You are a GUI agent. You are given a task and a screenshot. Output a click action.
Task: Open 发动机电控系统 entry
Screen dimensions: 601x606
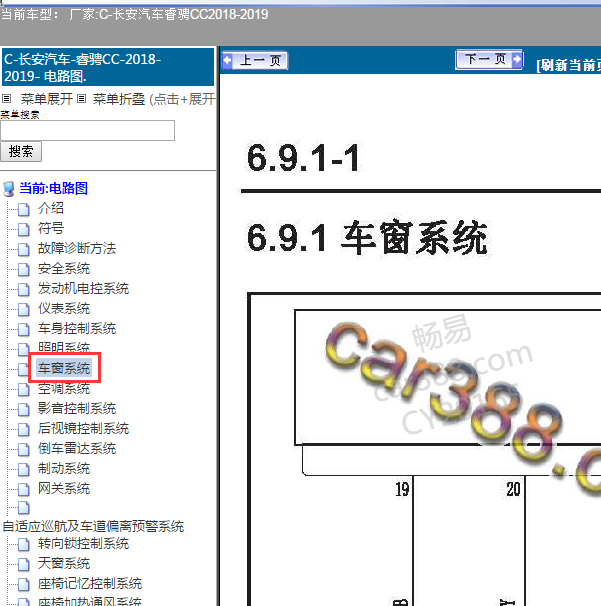pos(83,288)
